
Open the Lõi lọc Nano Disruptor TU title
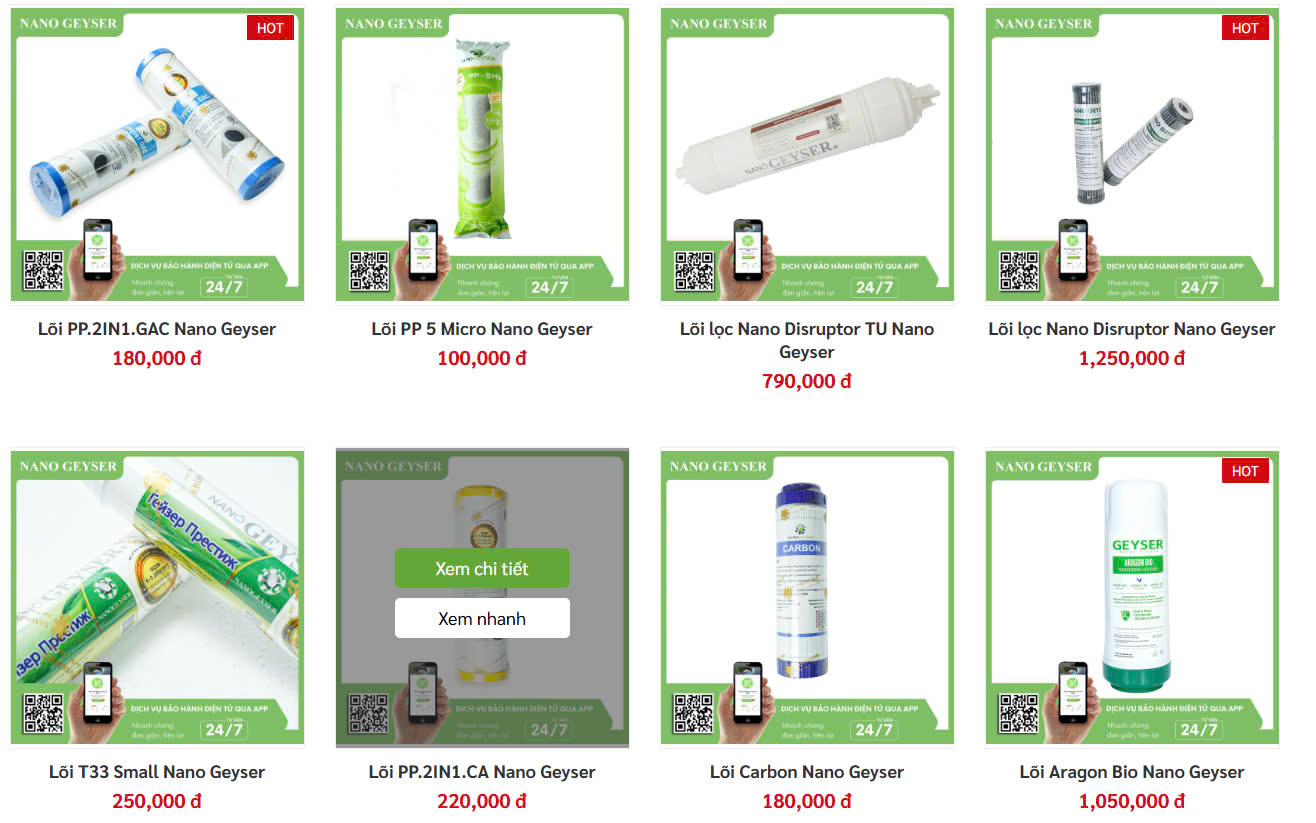click(x=807, y=340)
